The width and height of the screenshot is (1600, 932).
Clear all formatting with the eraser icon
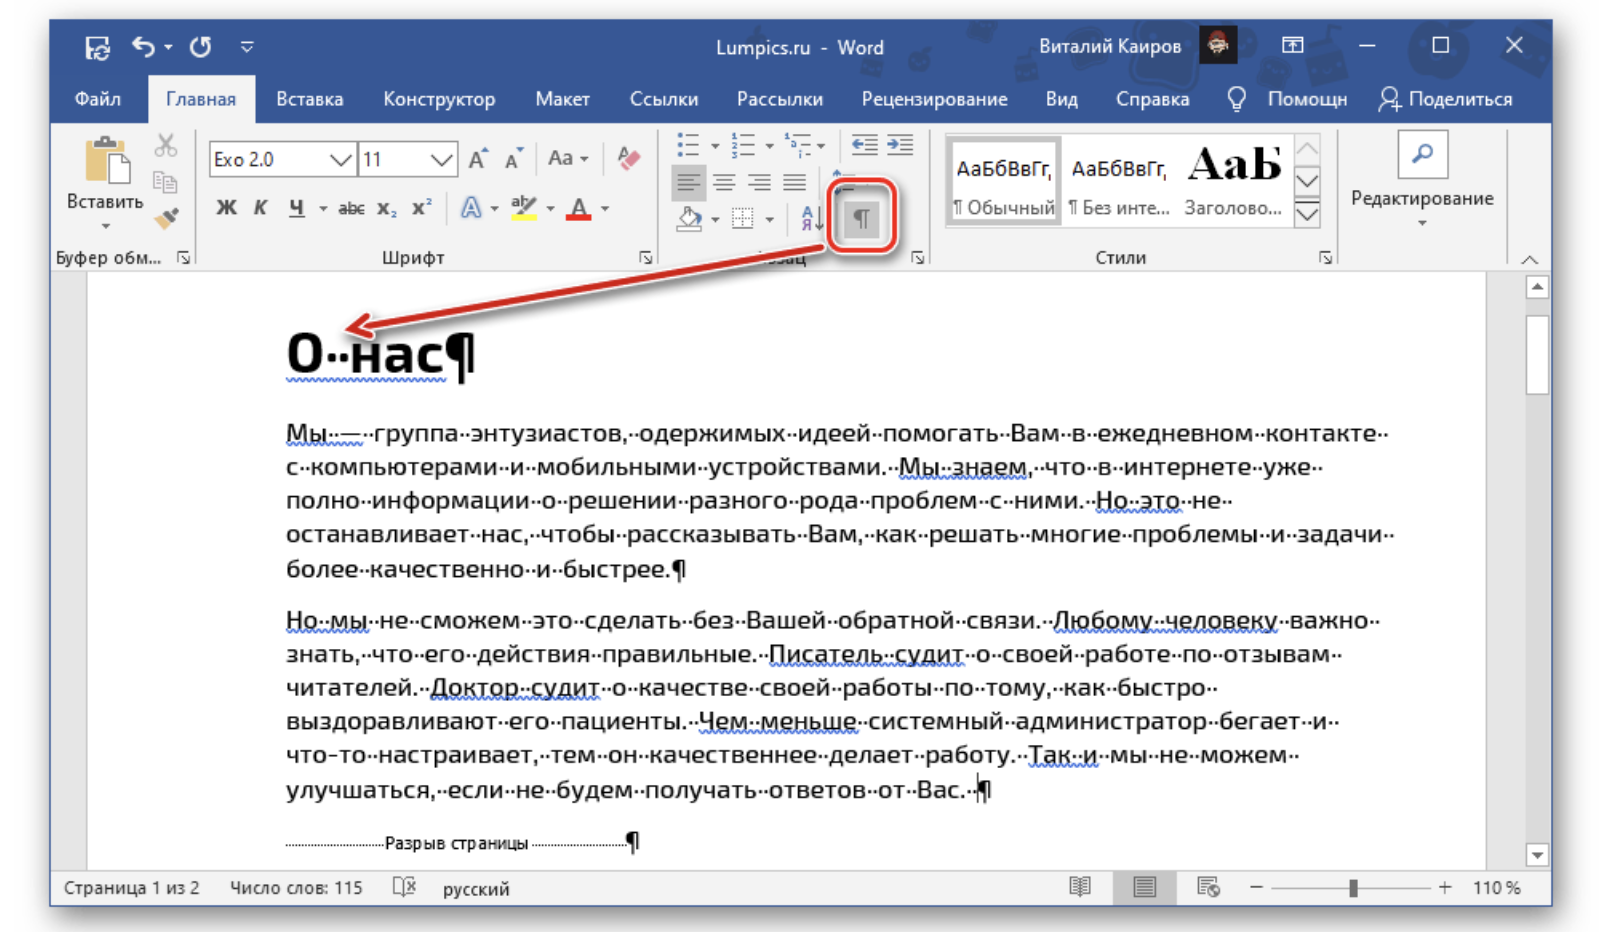629,158
